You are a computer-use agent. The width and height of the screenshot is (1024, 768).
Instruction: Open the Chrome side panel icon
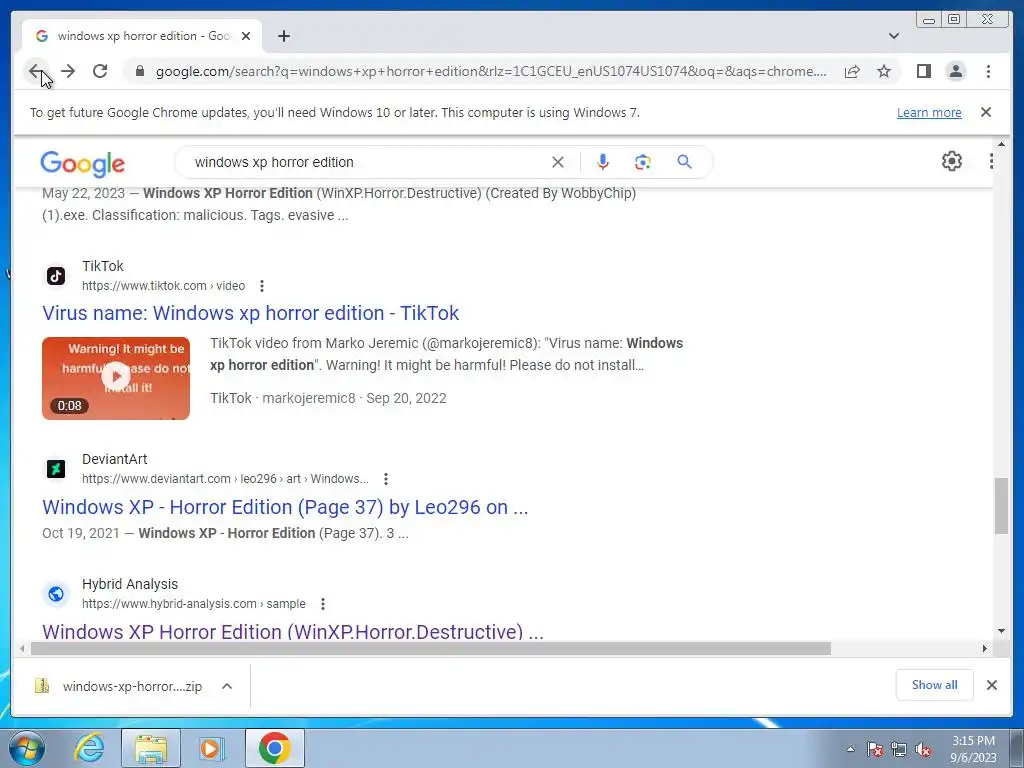coord(923,71)
